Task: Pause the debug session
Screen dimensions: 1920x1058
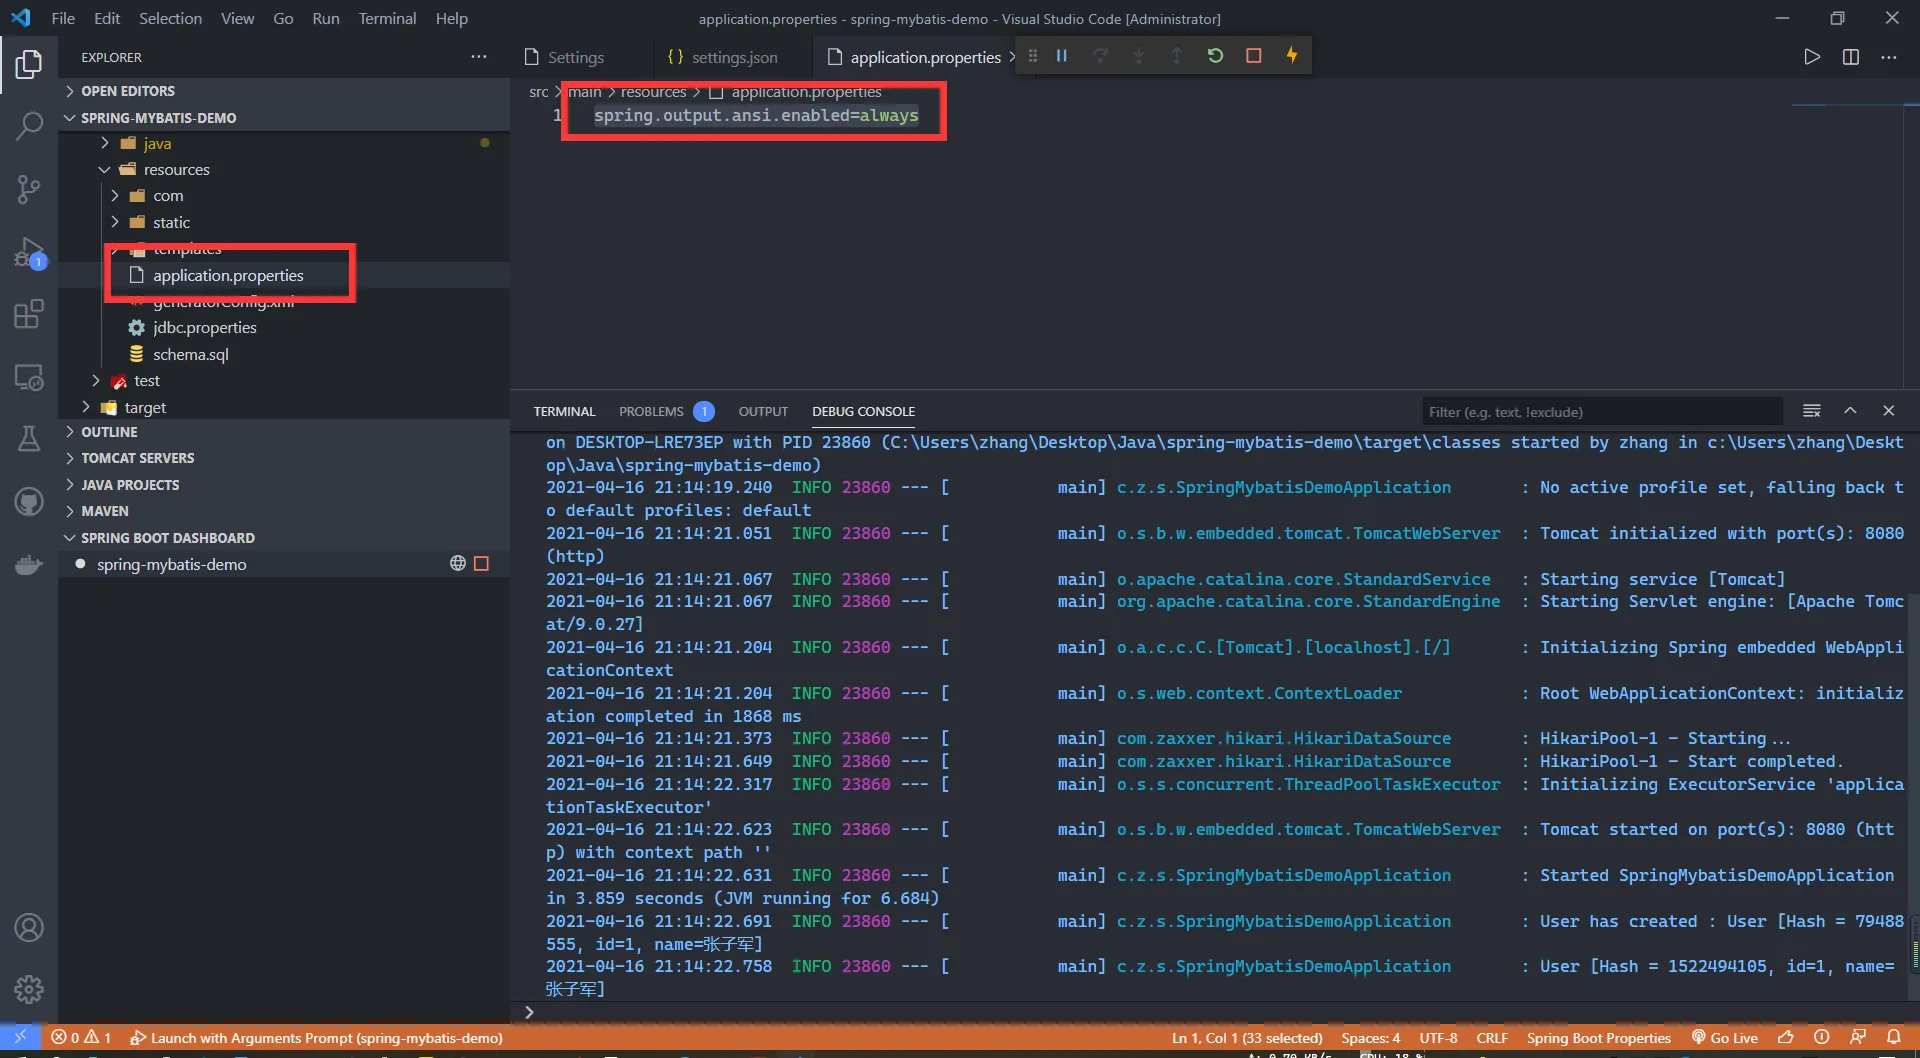Action: (1062, 56)
